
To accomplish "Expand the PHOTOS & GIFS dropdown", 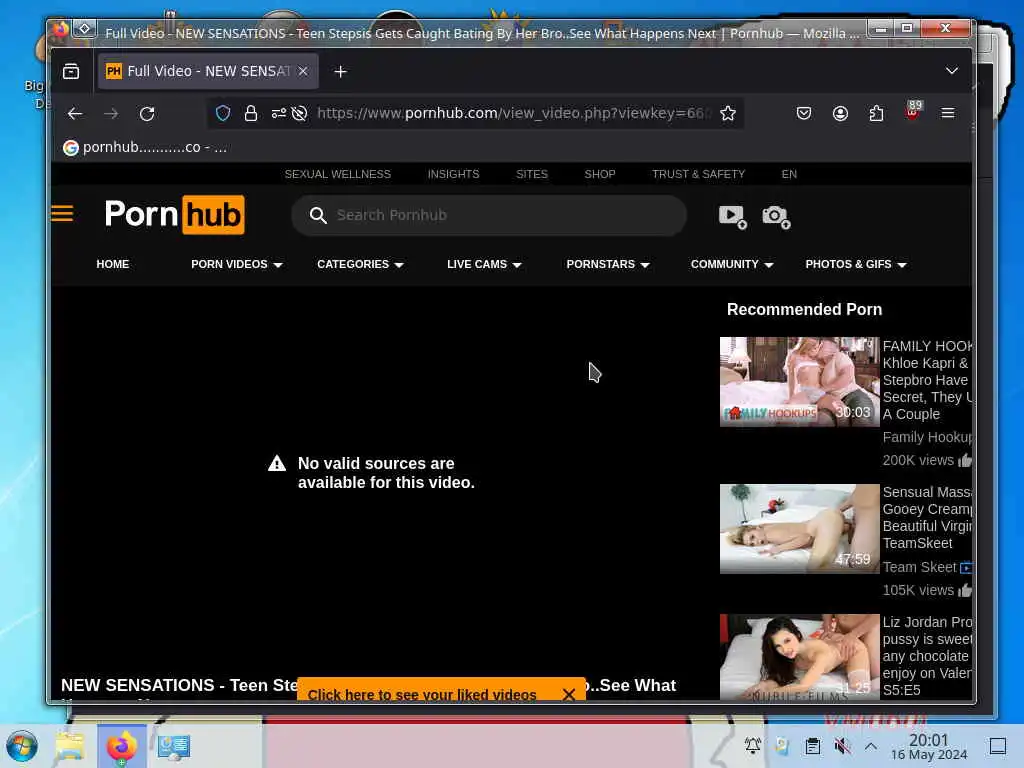I will click(x=856, y=264).
